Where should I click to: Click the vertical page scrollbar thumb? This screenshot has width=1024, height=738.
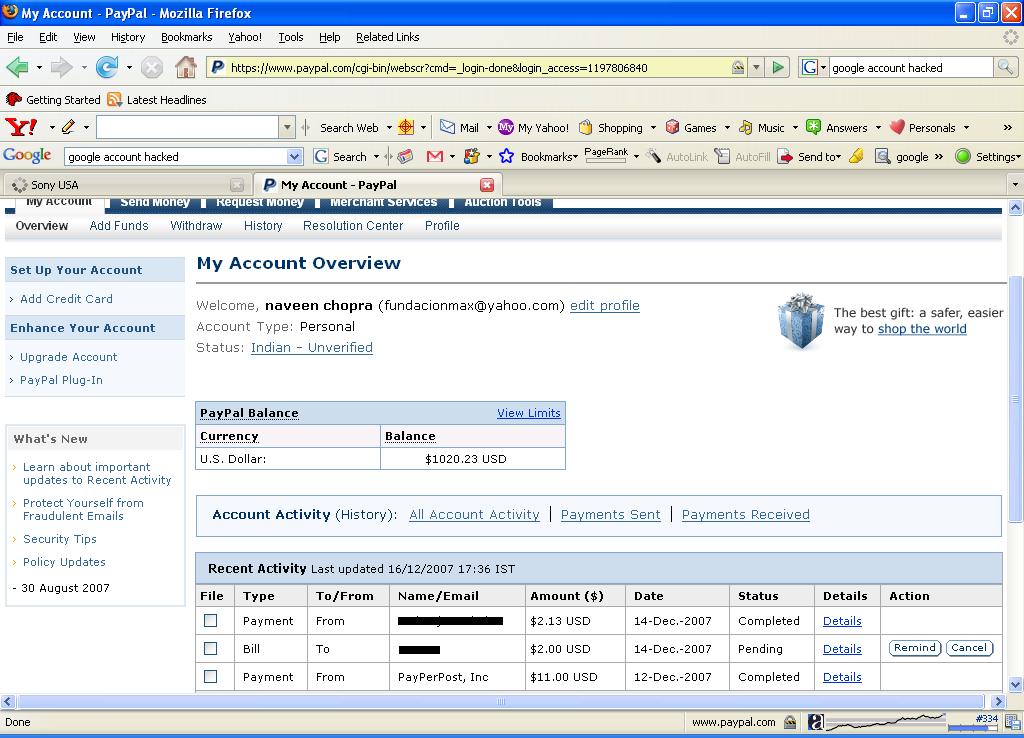point(1016,398)
